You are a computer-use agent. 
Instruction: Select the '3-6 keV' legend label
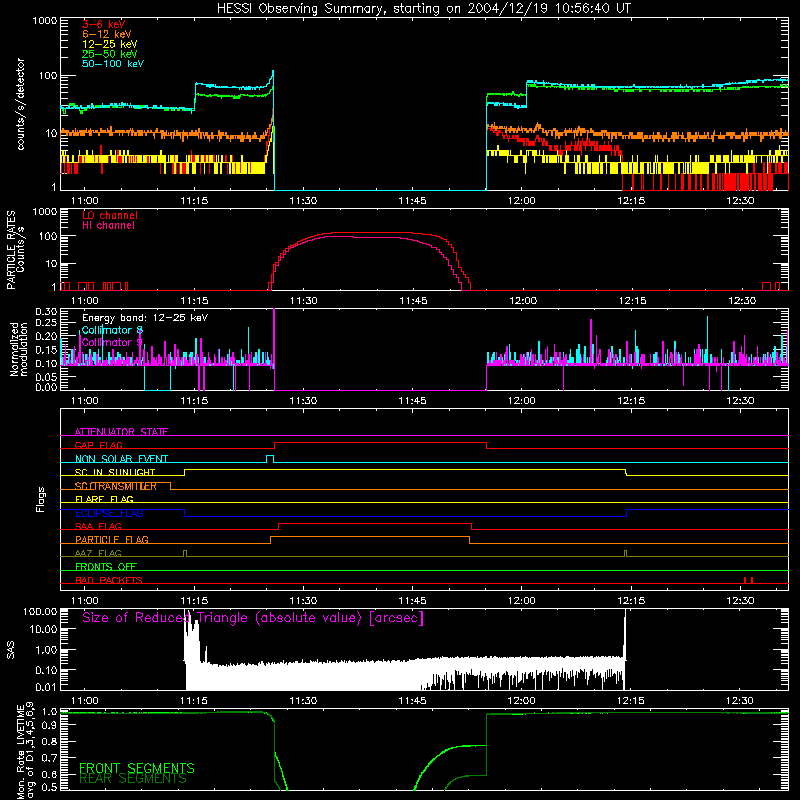(103, 24)
